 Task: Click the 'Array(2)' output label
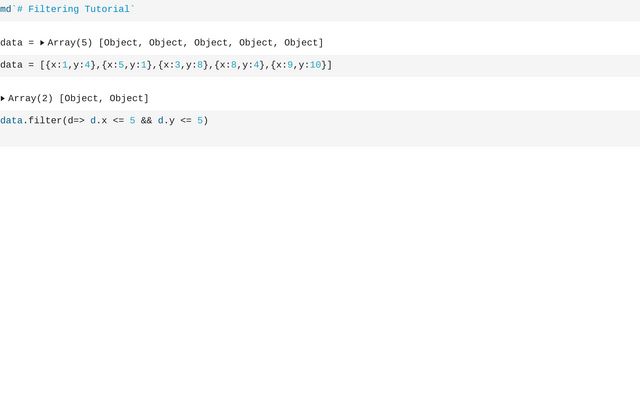(30, 99)
